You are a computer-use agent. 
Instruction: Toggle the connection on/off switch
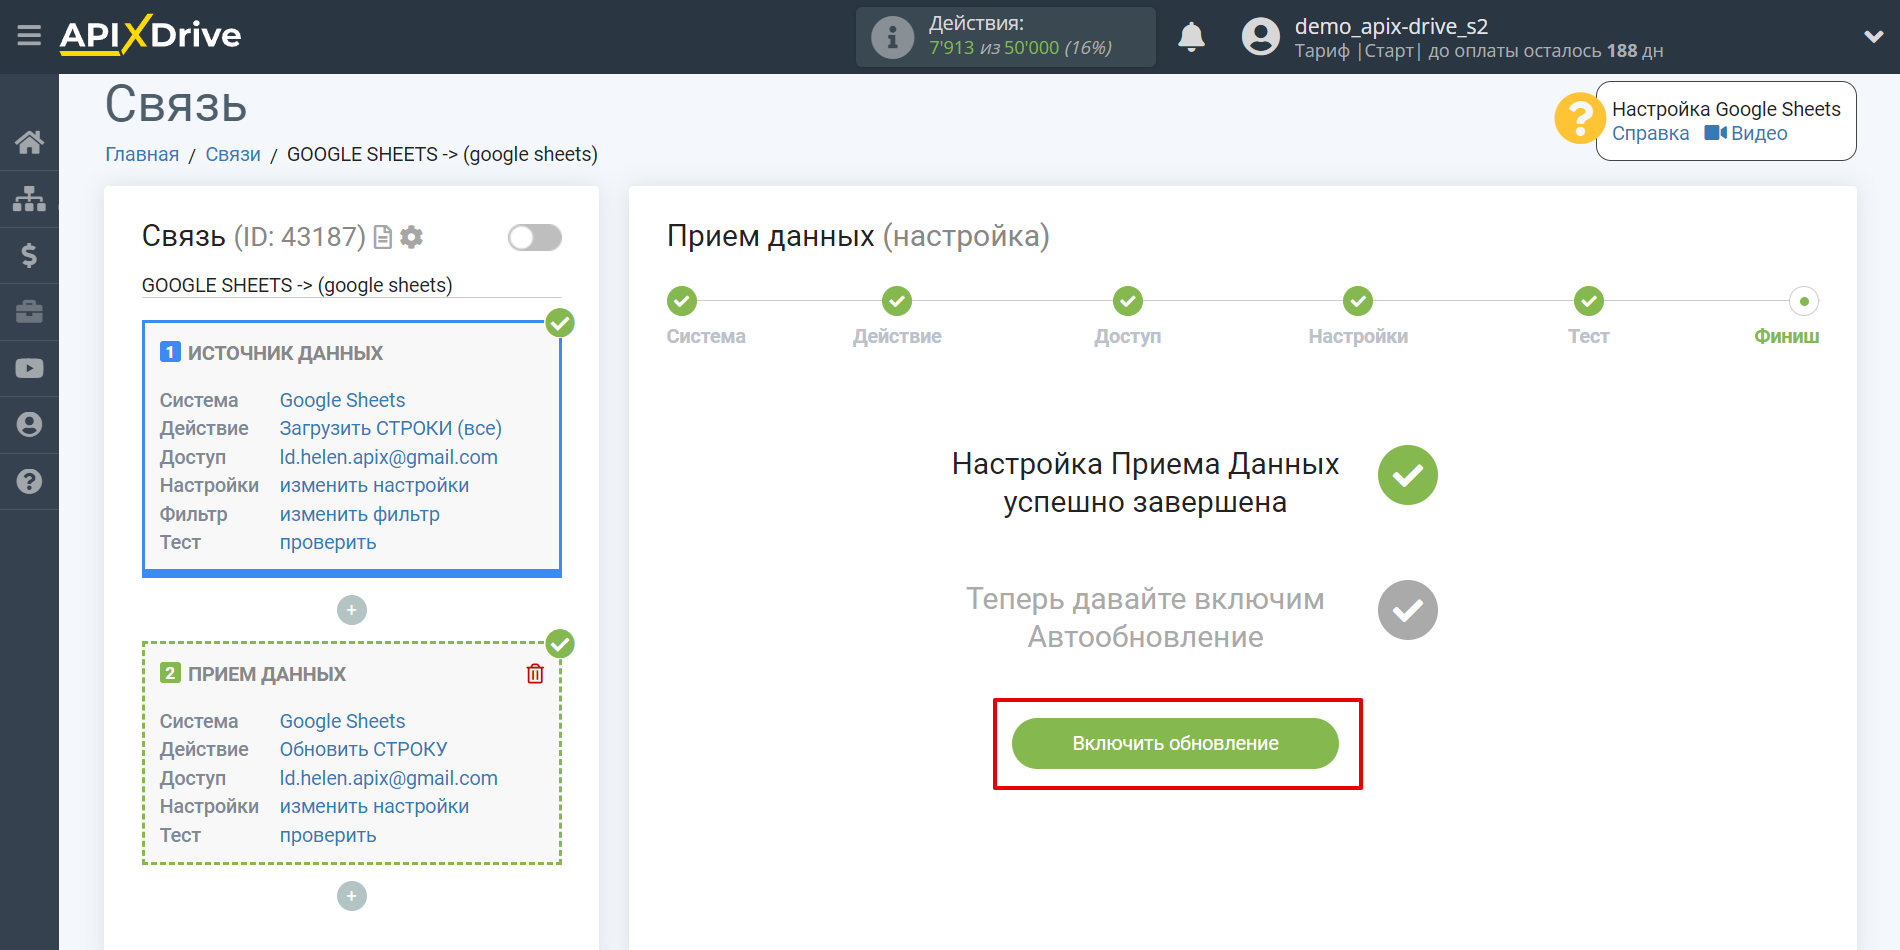coord(535,237)
